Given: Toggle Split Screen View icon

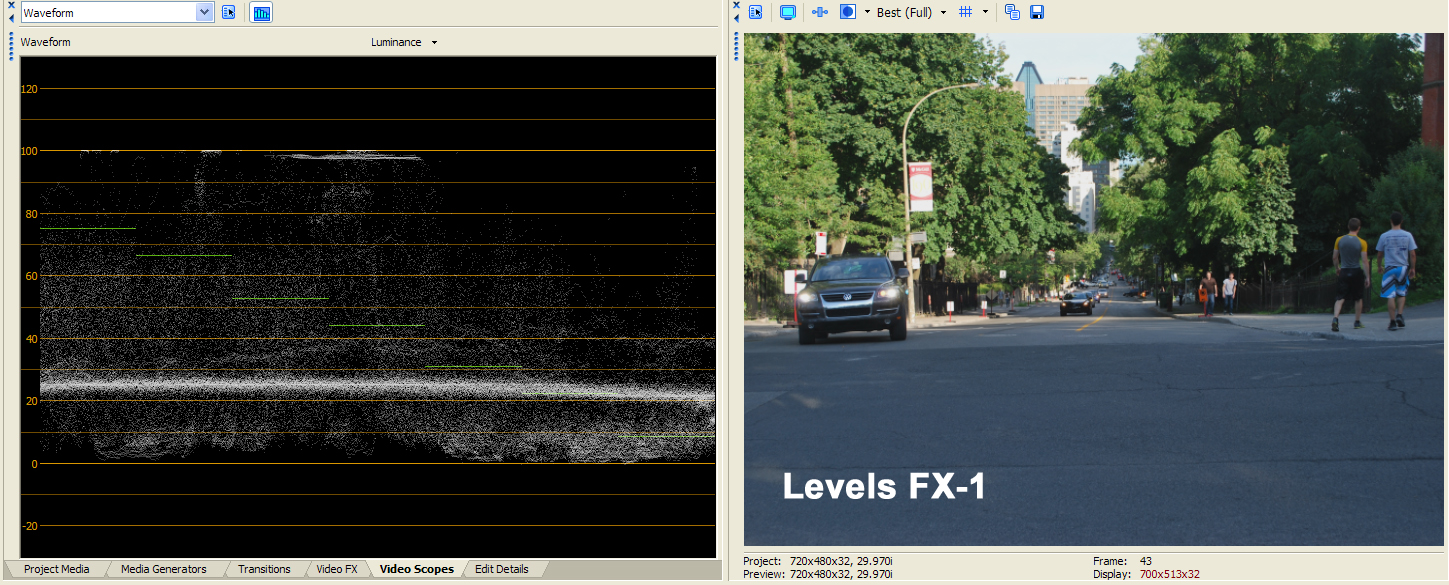Looking at the screenshot, I should [848, 12].
